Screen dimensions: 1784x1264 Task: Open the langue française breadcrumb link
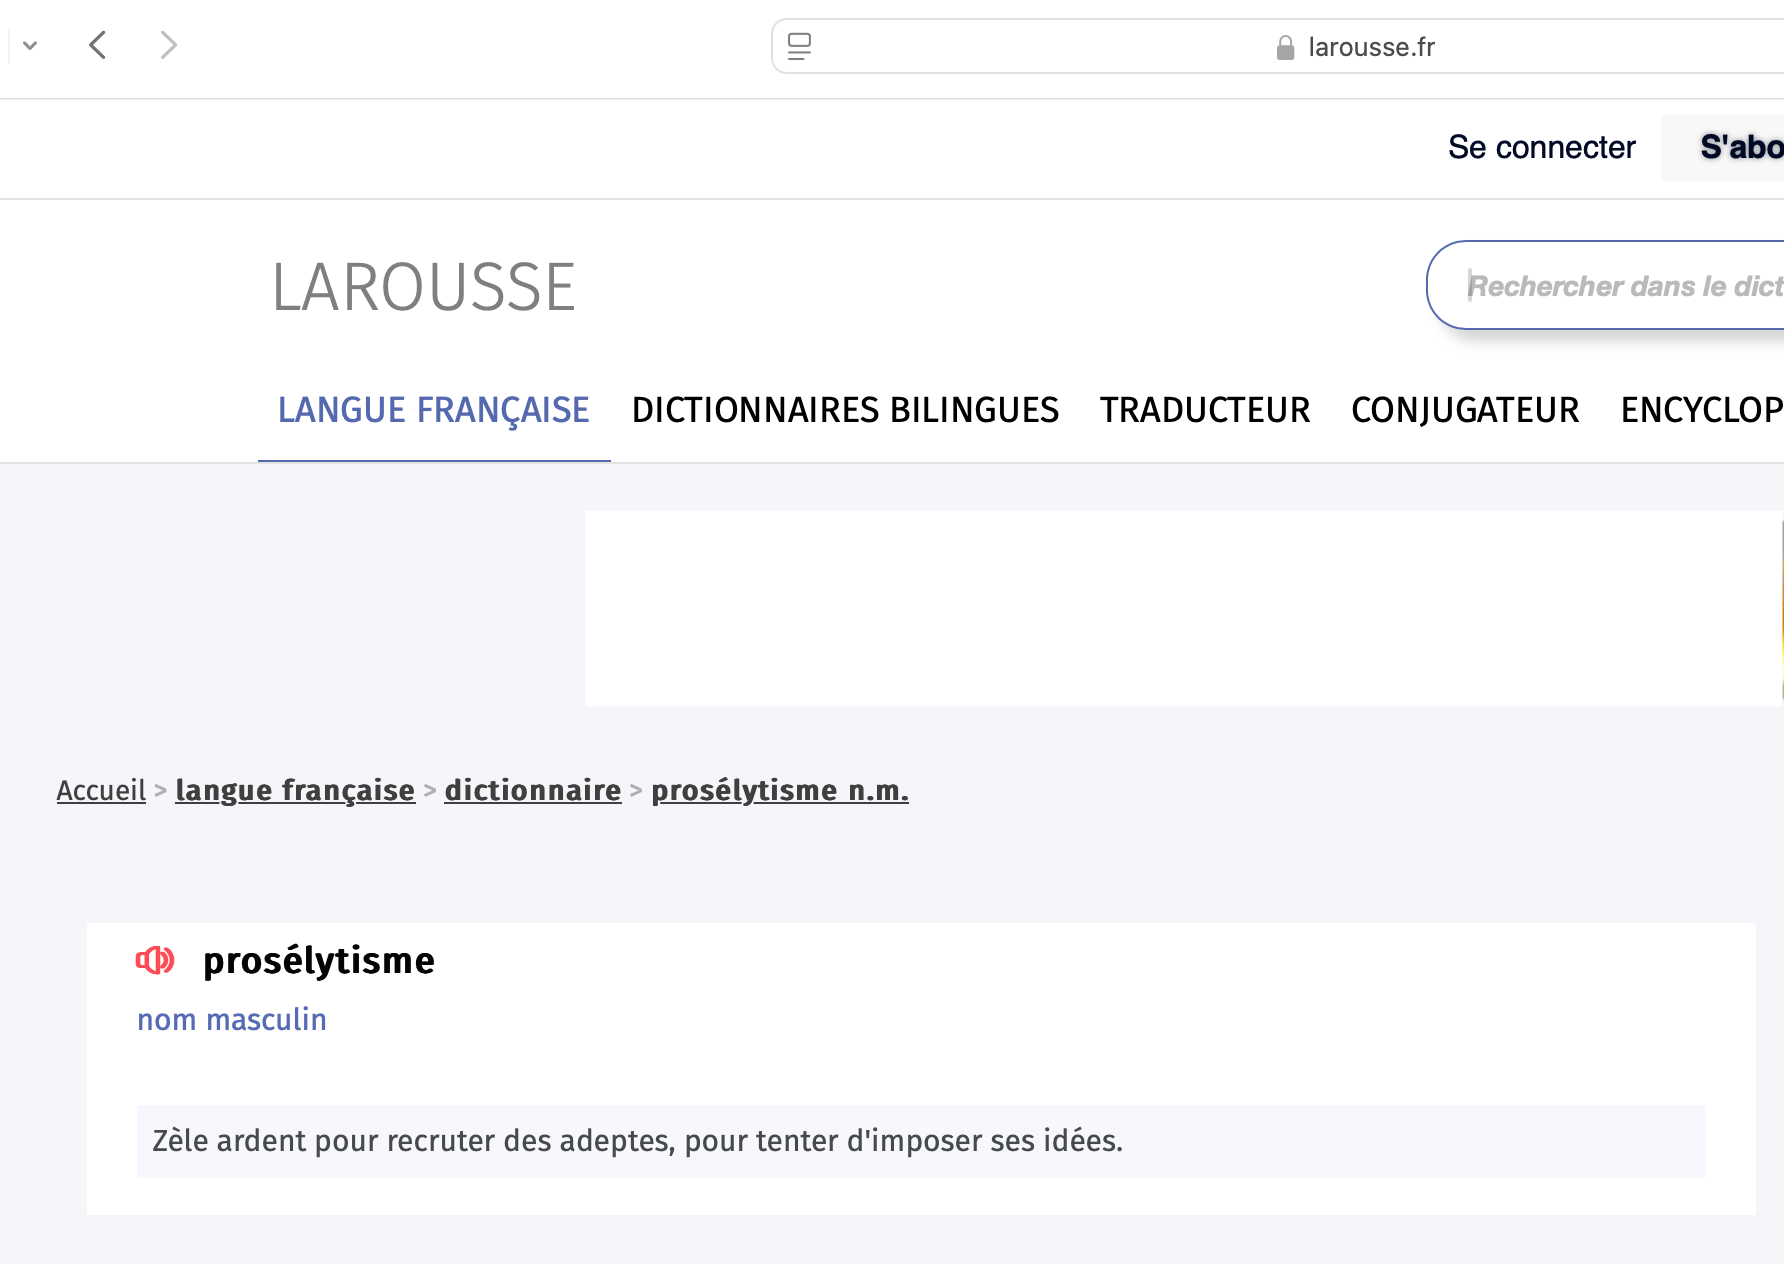coord(295,791)
